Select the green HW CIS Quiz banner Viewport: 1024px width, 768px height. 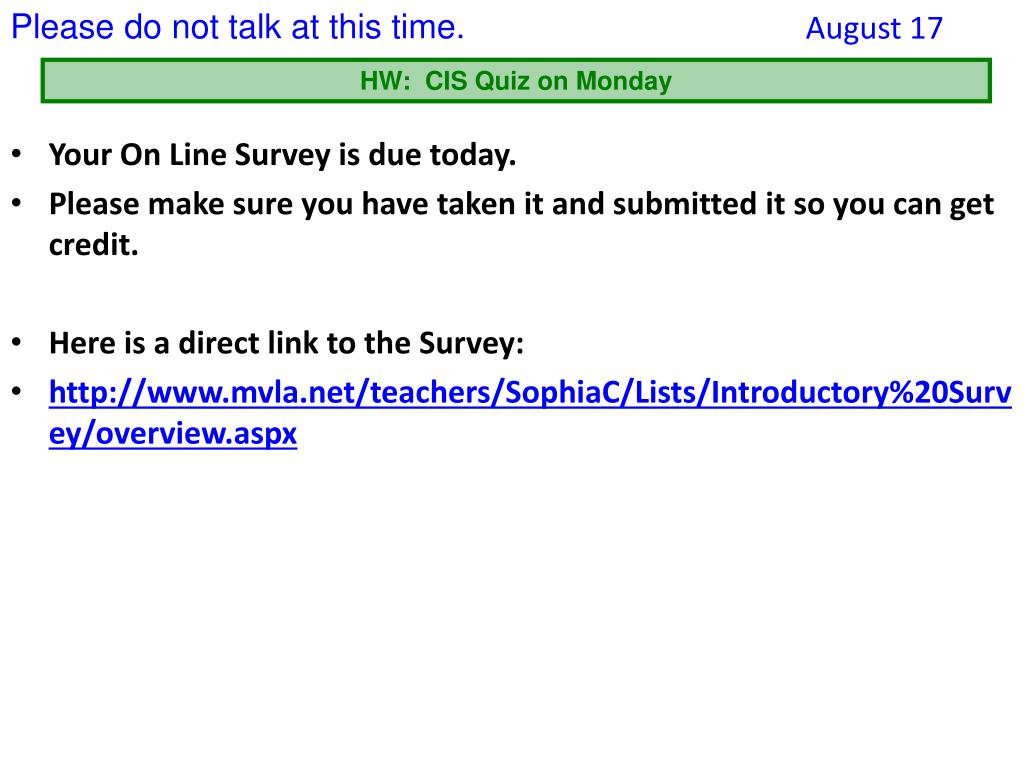(x=516, y=81)
